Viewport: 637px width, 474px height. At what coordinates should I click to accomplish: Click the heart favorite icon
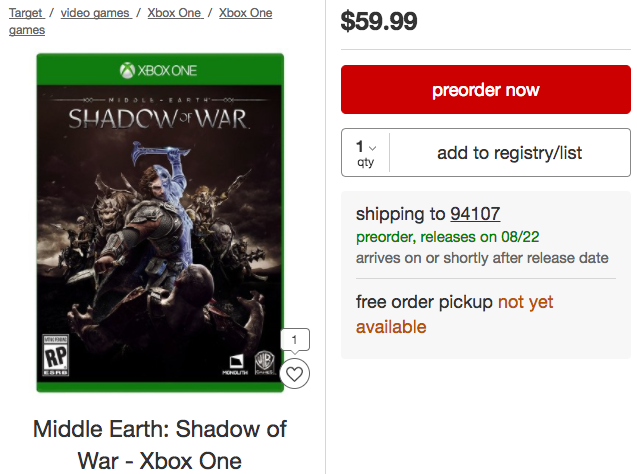[x=294, y=374]
